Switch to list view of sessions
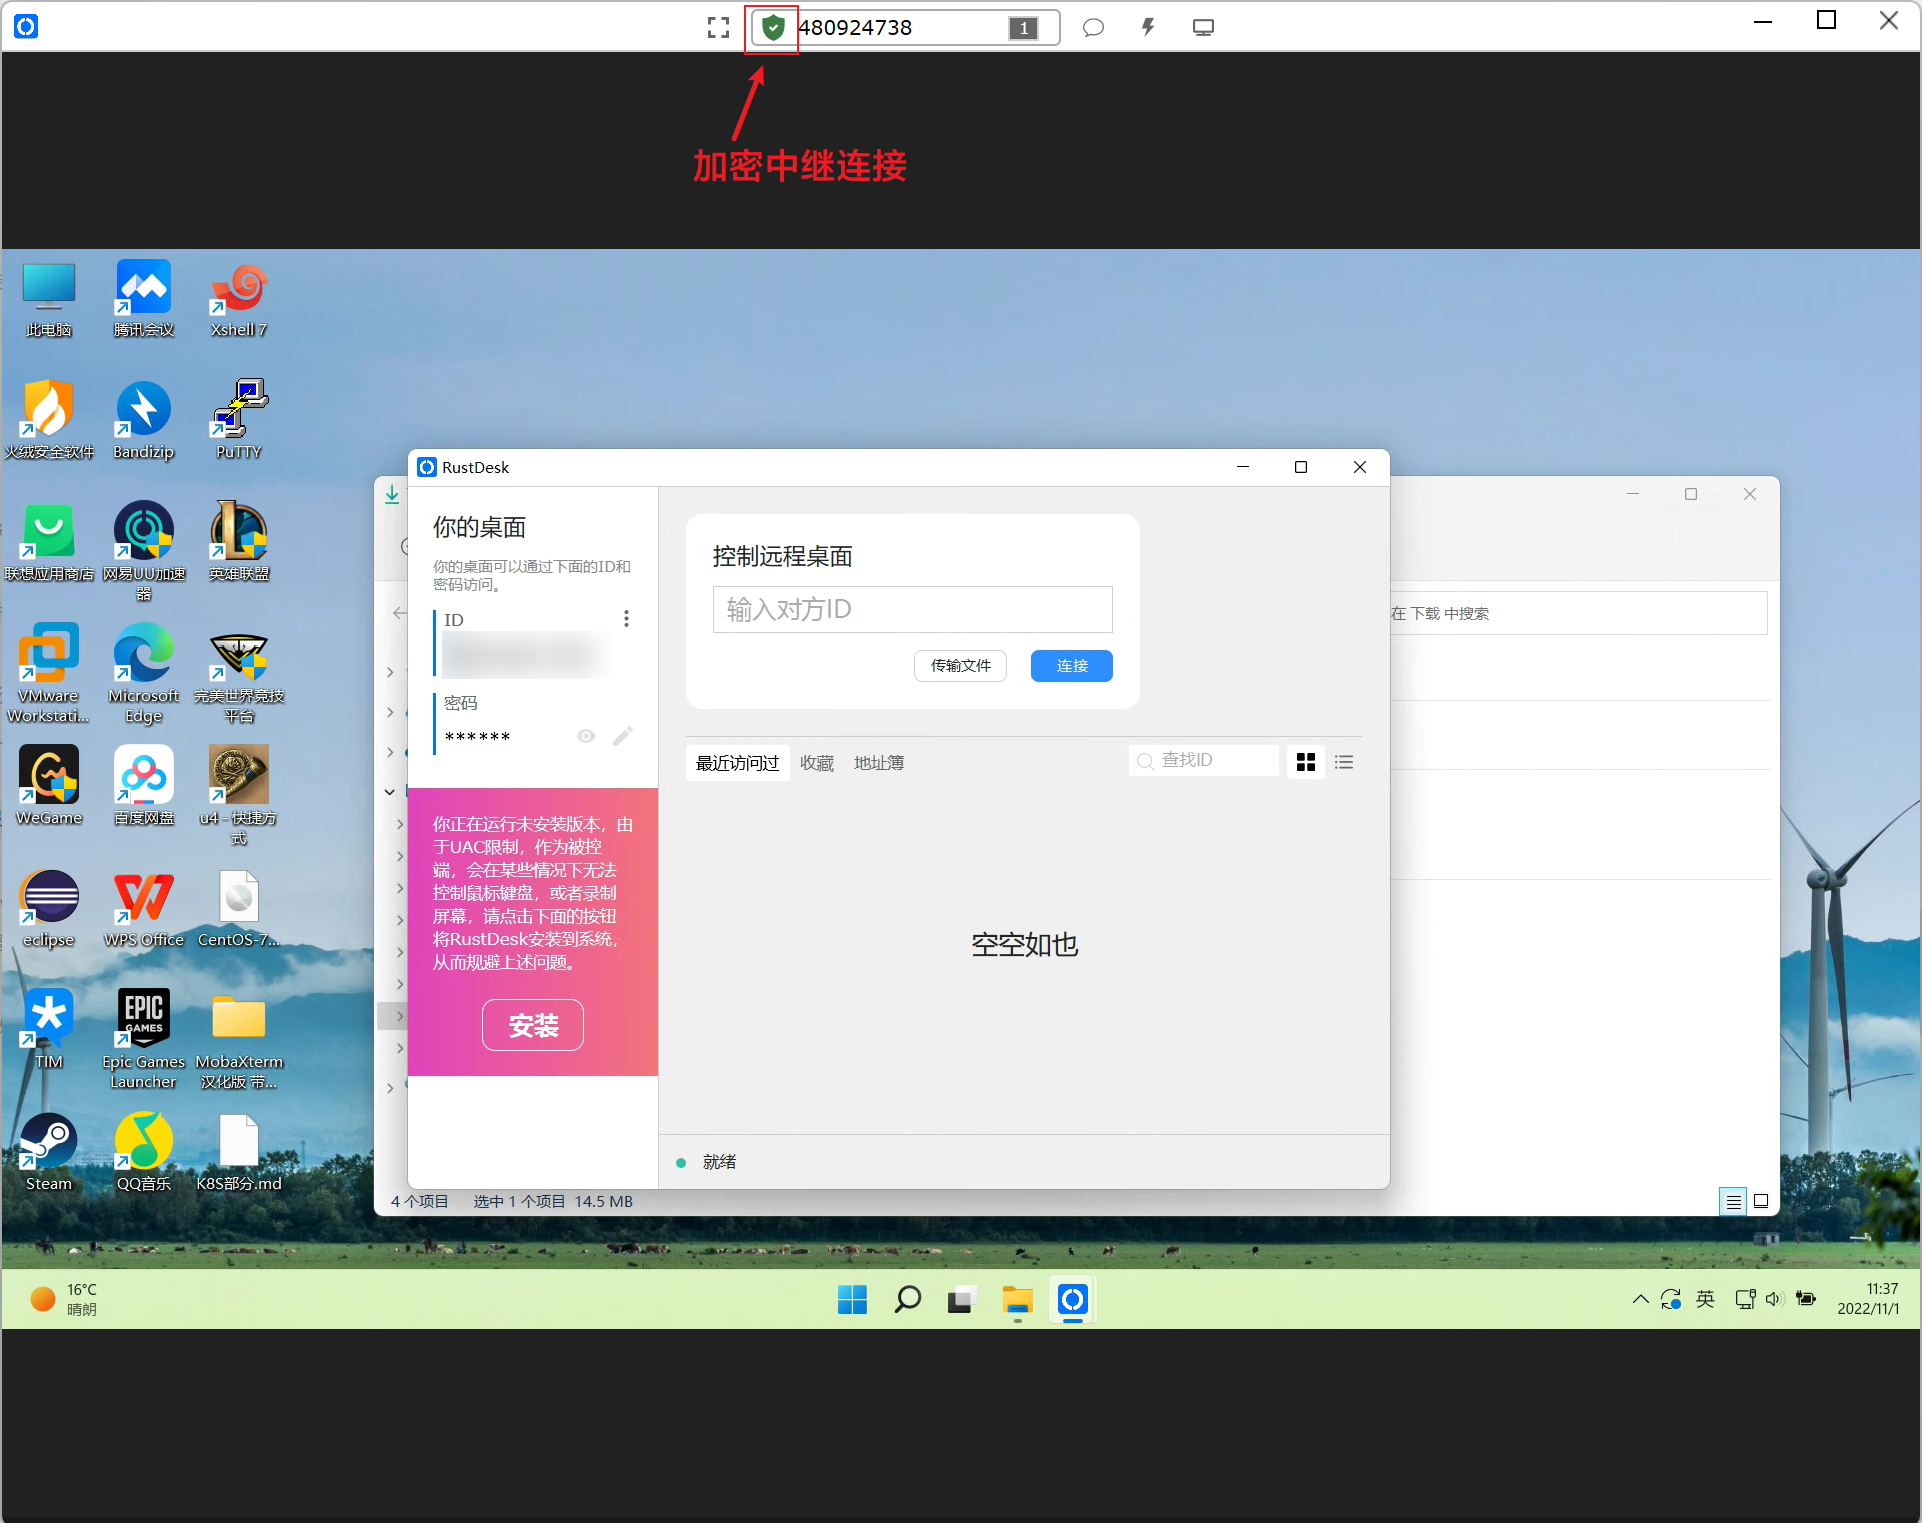The image size is (1922, 1523). point(1344,762)
